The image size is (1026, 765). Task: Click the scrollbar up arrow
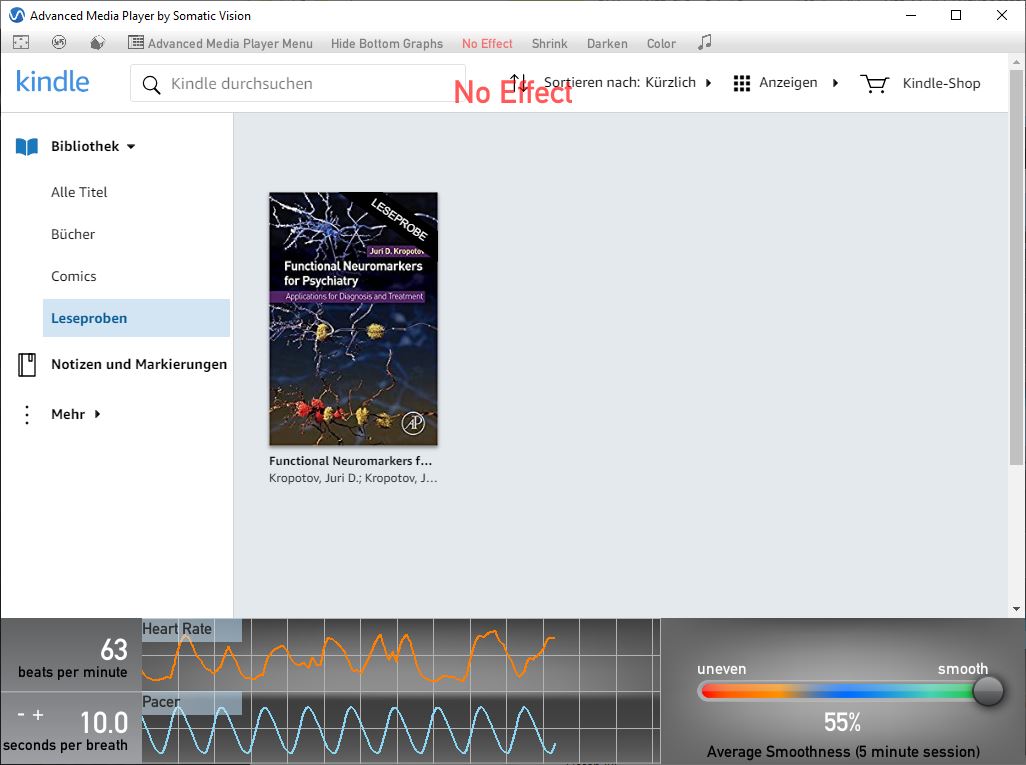pyautogui.click(x=1016, y=62)
